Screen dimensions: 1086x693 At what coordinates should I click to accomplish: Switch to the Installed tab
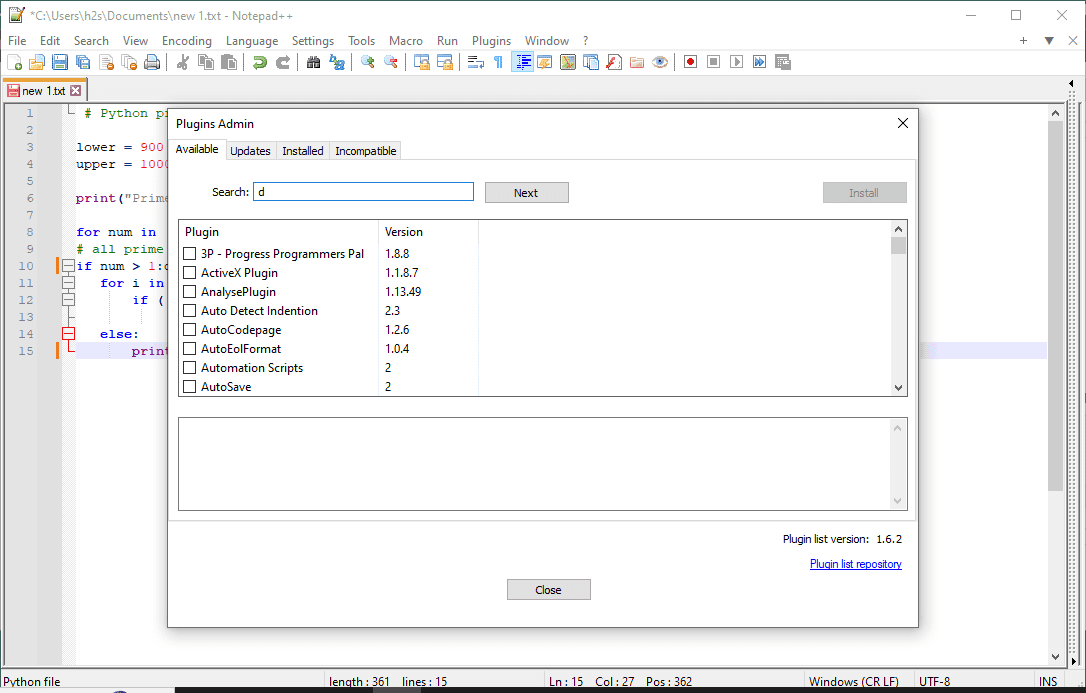coord(303,151)
